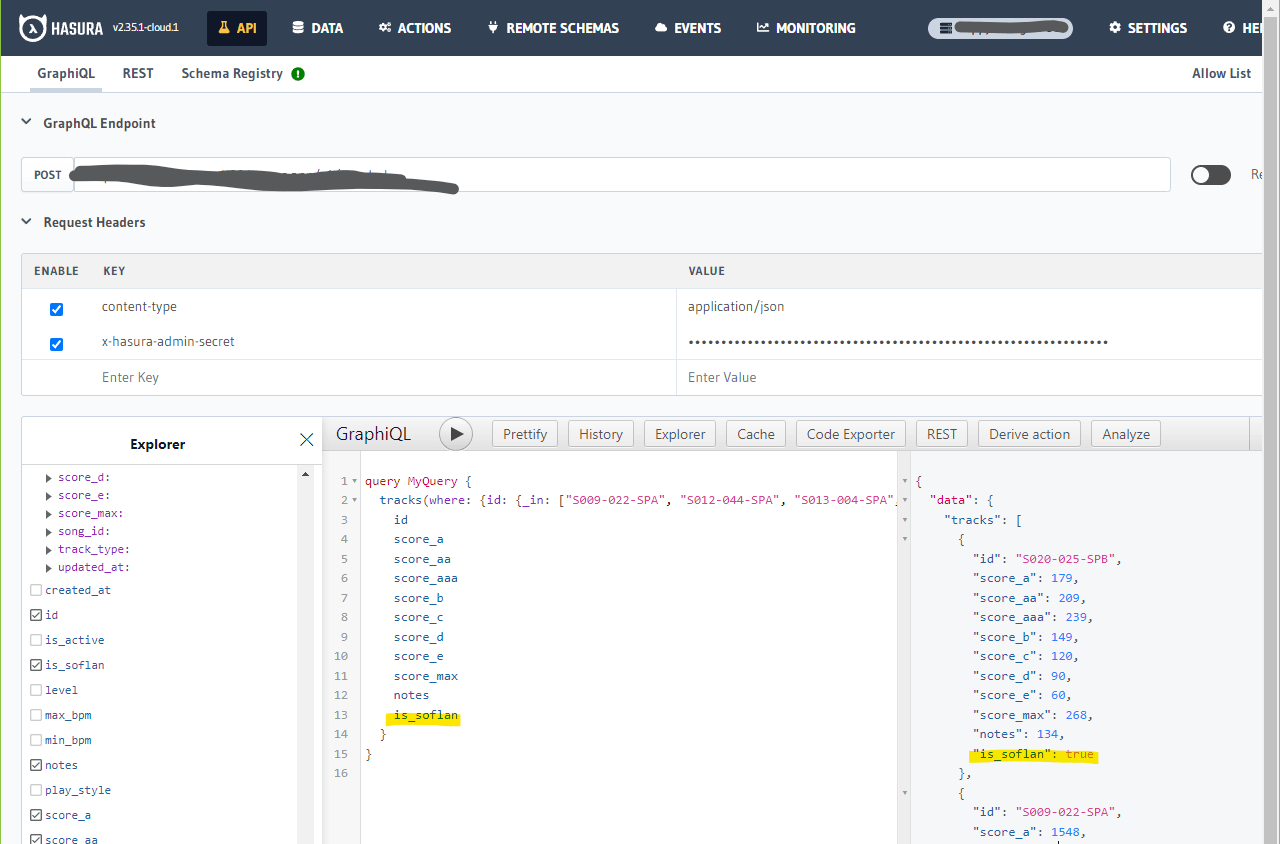Open query History
Image resolution: width=1280 pixels, height=844 pixels.
(601, 434)
